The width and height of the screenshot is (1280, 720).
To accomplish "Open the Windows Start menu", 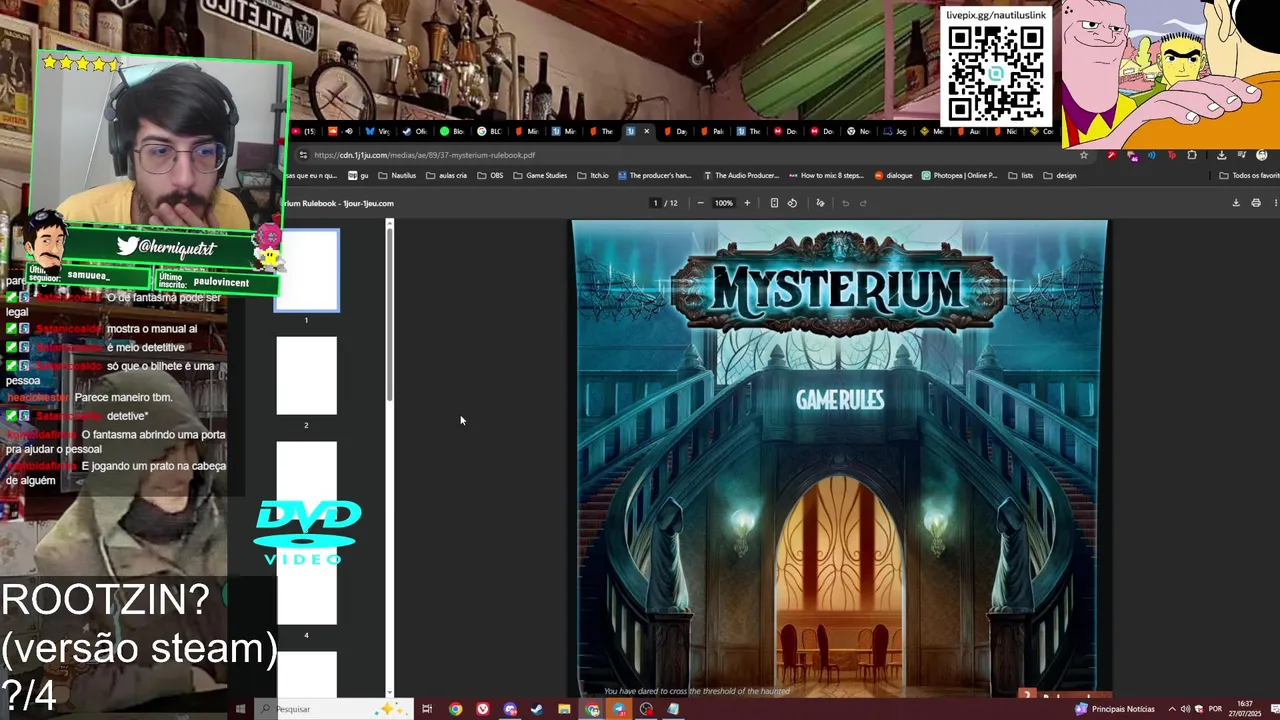I will (240, 709).
